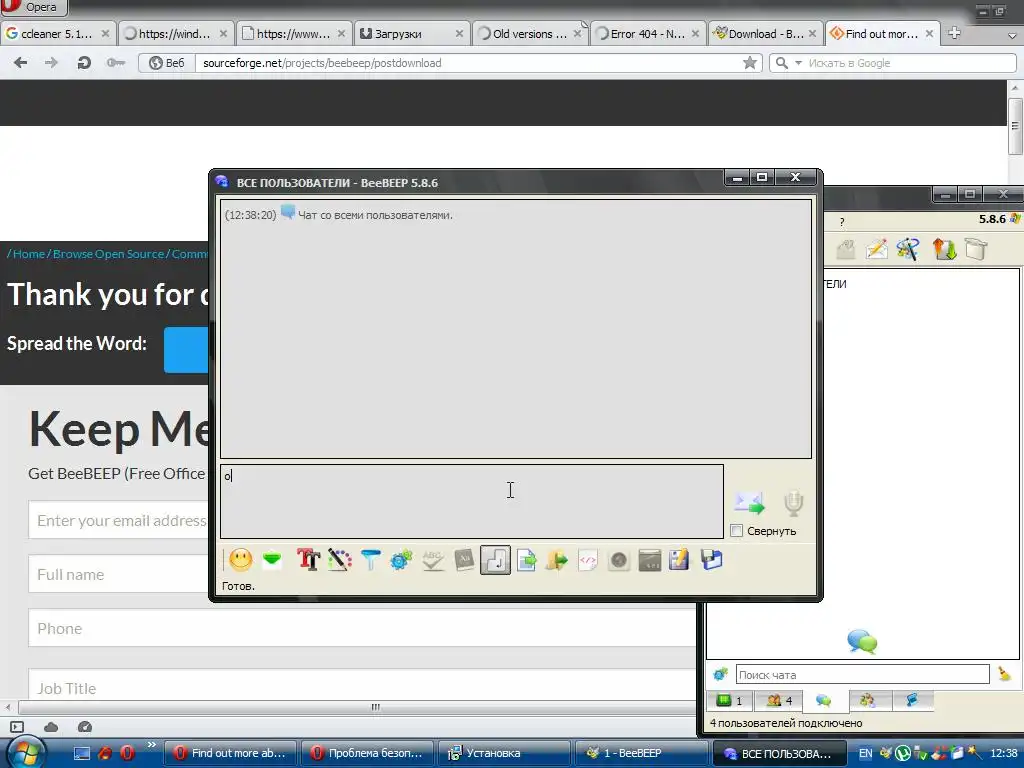1024x768 pixels.
Task: Click the green envelope icon next to smiley
Action: (x=272, y=560)
